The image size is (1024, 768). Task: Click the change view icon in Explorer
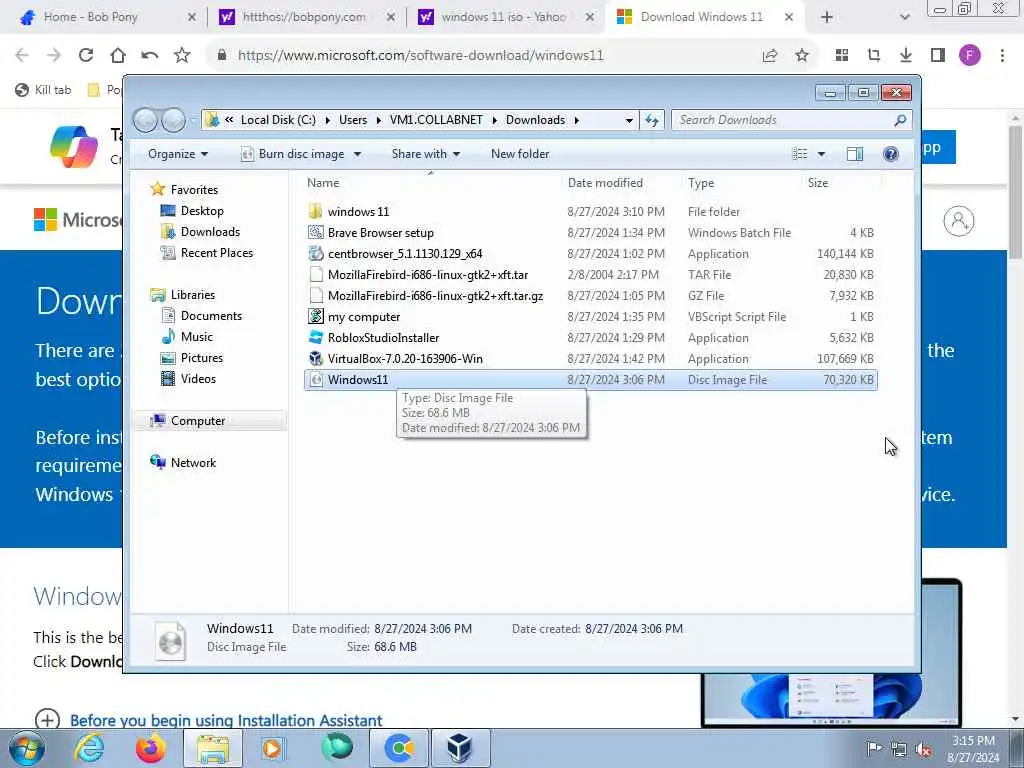tap(800, 154)
